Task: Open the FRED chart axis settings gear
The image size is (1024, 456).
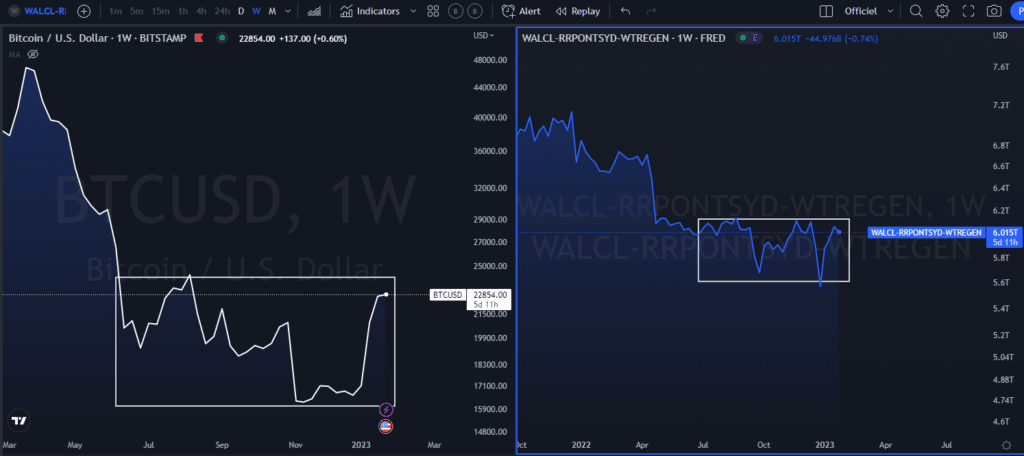Action: (1006, 444)
